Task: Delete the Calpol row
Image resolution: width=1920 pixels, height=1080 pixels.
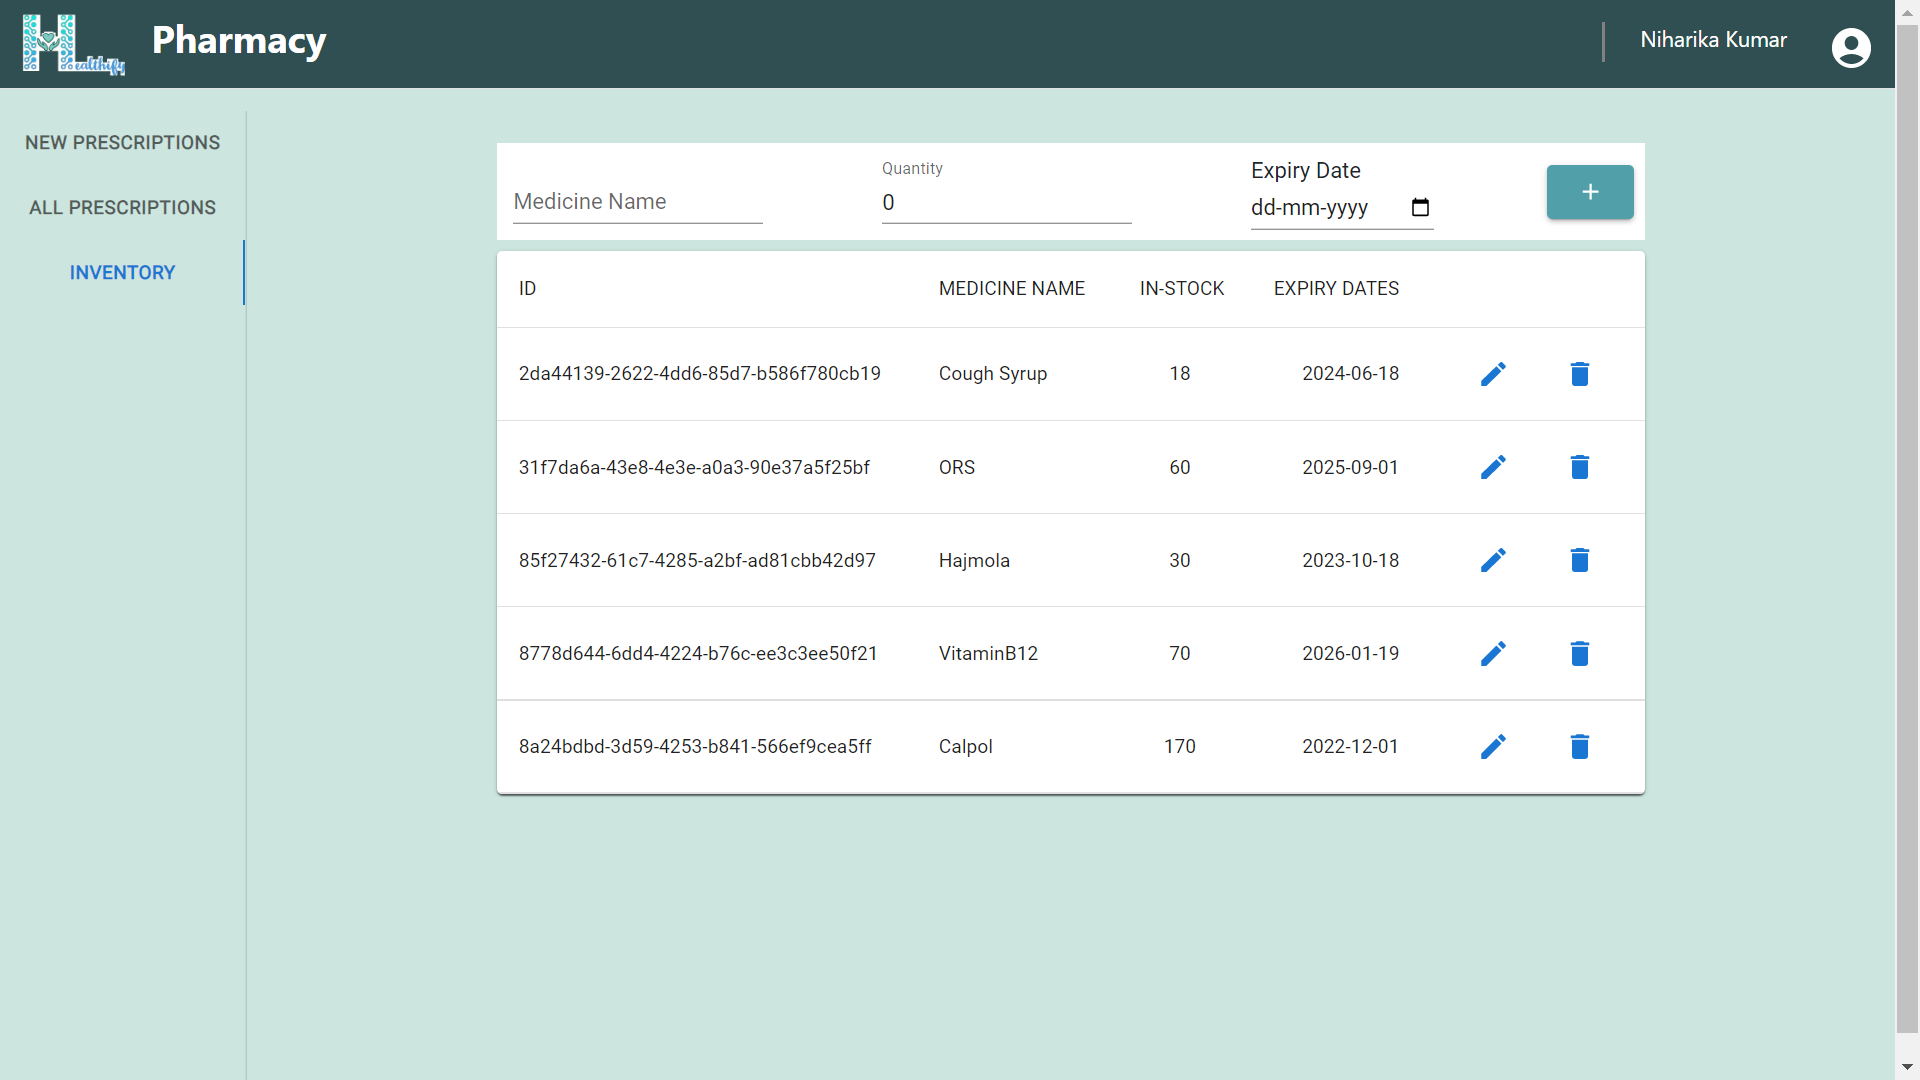Action: (x=1579, y=746)
